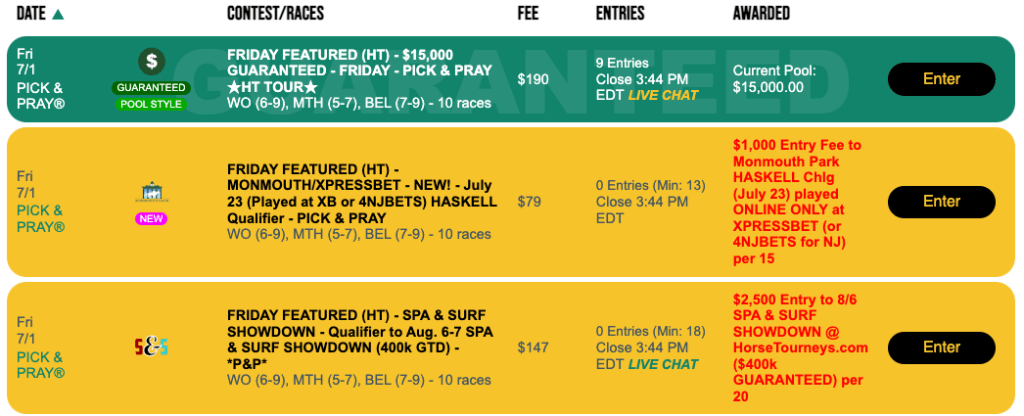Enter the $15,000 Guaranteed contest
Image resolution: width=1024 pixels, height=416 pixels.
click(941, 79)
